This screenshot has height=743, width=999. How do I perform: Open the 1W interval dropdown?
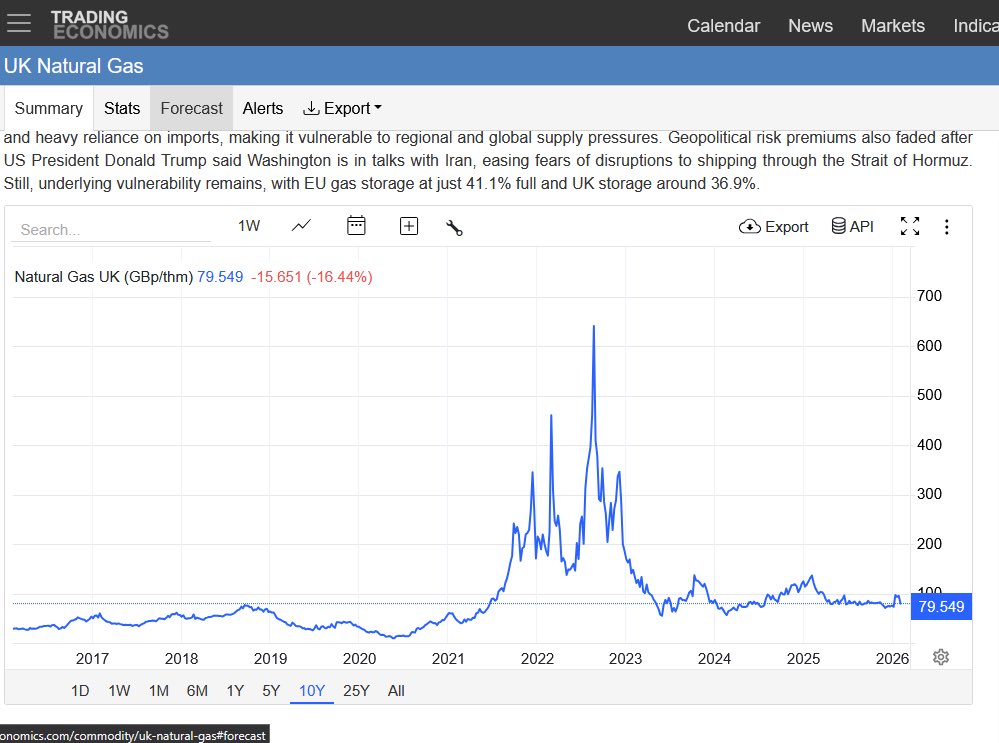click(x=249, y=226)
